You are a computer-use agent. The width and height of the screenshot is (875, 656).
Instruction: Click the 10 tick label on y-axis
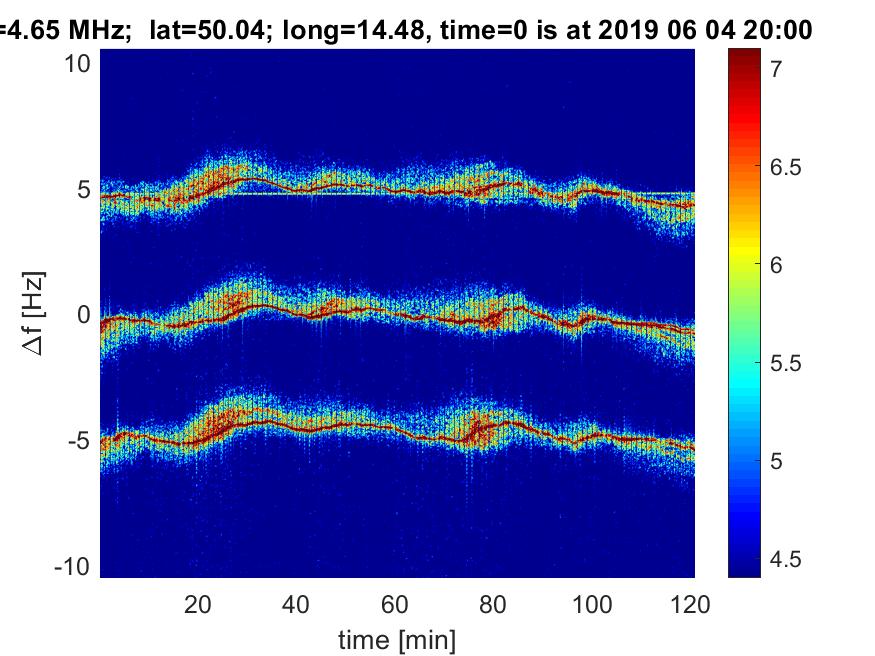click(80, 63)
